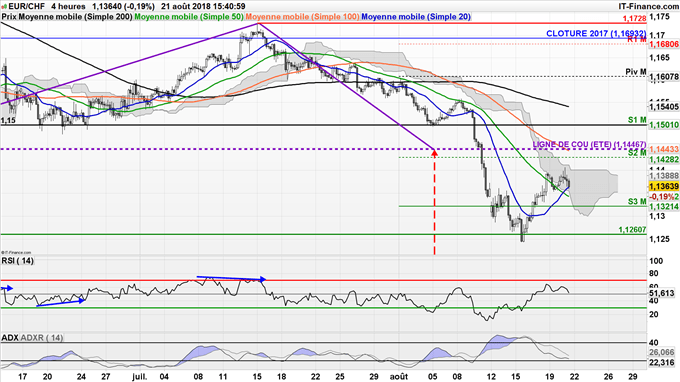The width and height of the screenshot is (680, 382).
Task: Click the 'ADXR ( 14)' indicator title
Action: pos(42,338)
